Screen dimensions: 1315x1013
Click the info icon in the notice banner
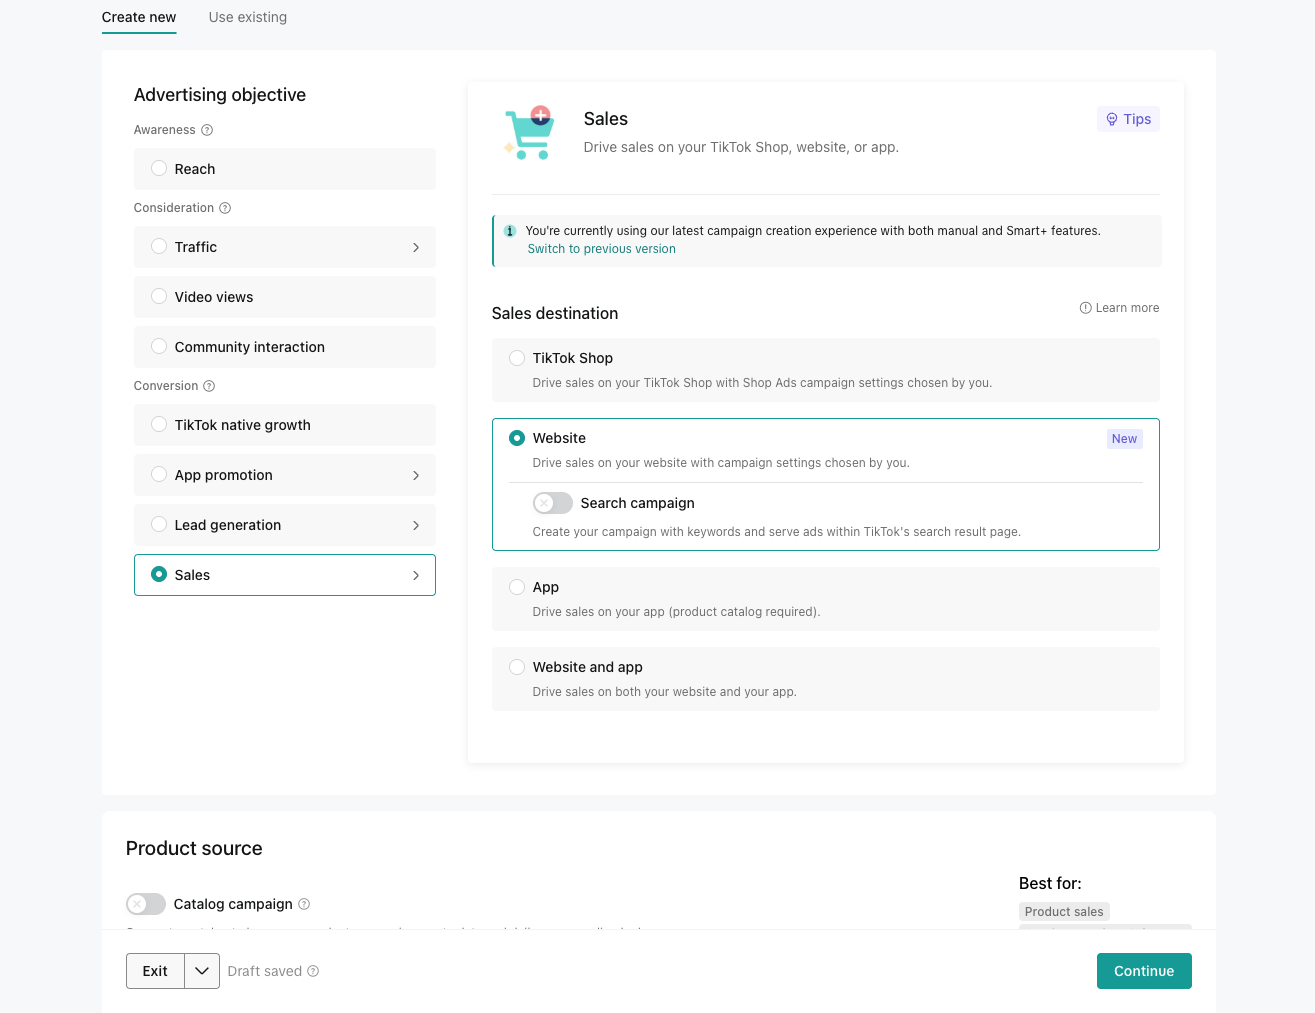[x=510, y=231]
